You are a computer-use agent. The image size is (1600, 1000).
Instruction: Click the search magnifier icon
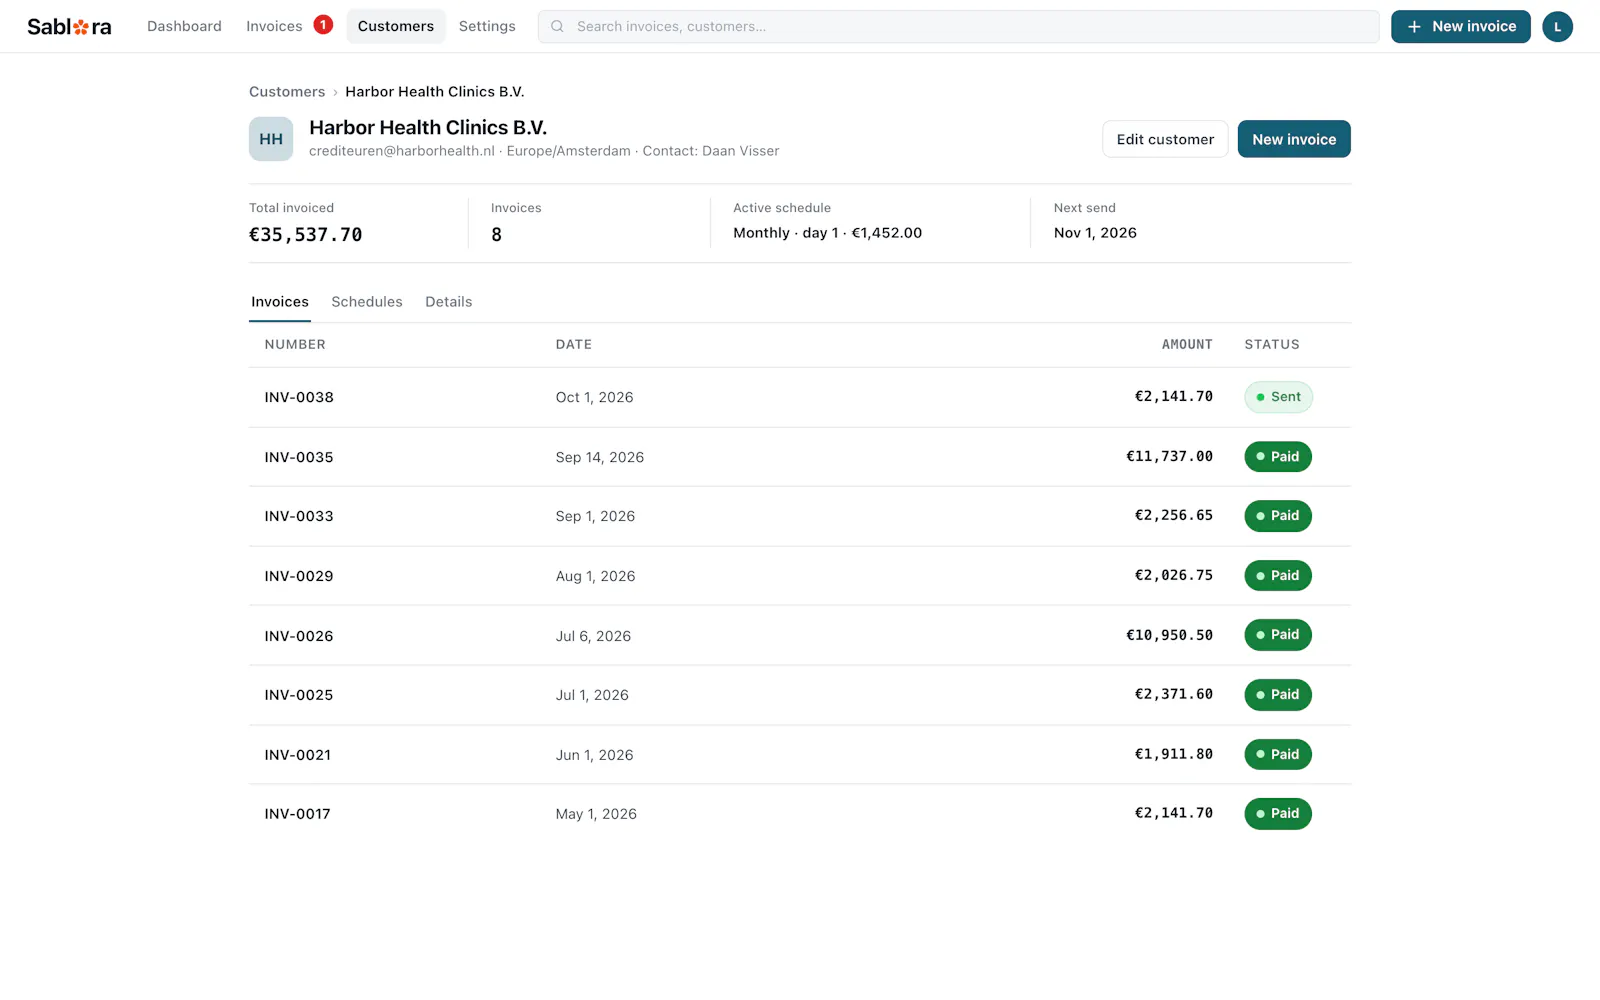tap(557, 27)
